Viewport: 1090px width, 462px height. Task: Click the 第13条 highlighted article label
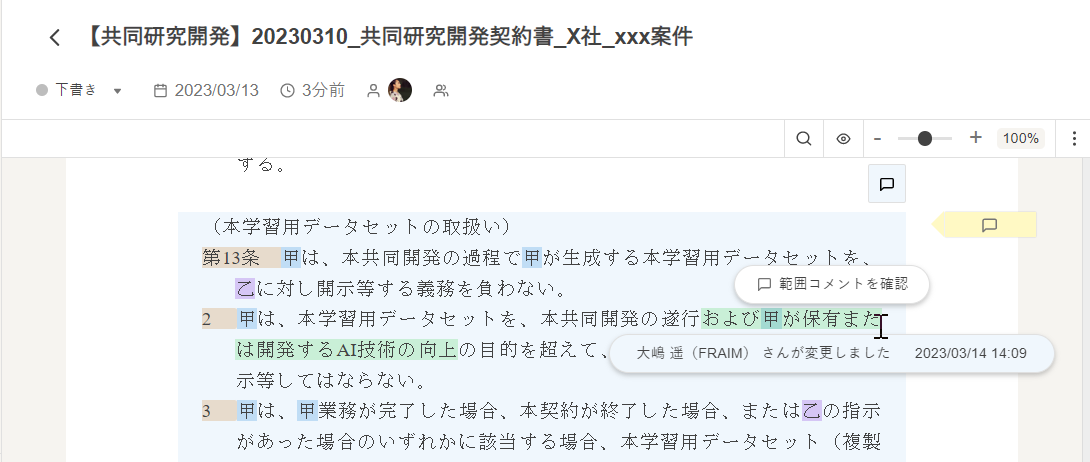click(231, 258)
